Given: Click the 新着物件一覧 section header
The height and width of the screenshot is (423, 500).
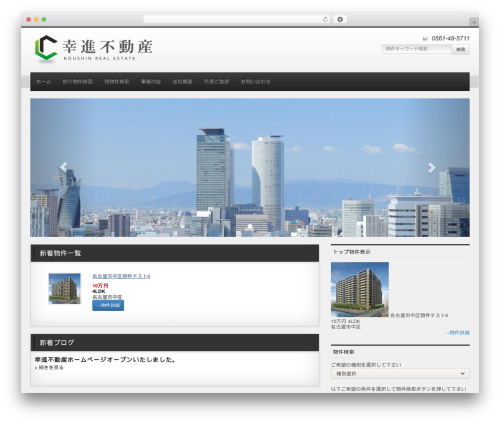Looking at the screenshot, I should (x=175, y=253).
